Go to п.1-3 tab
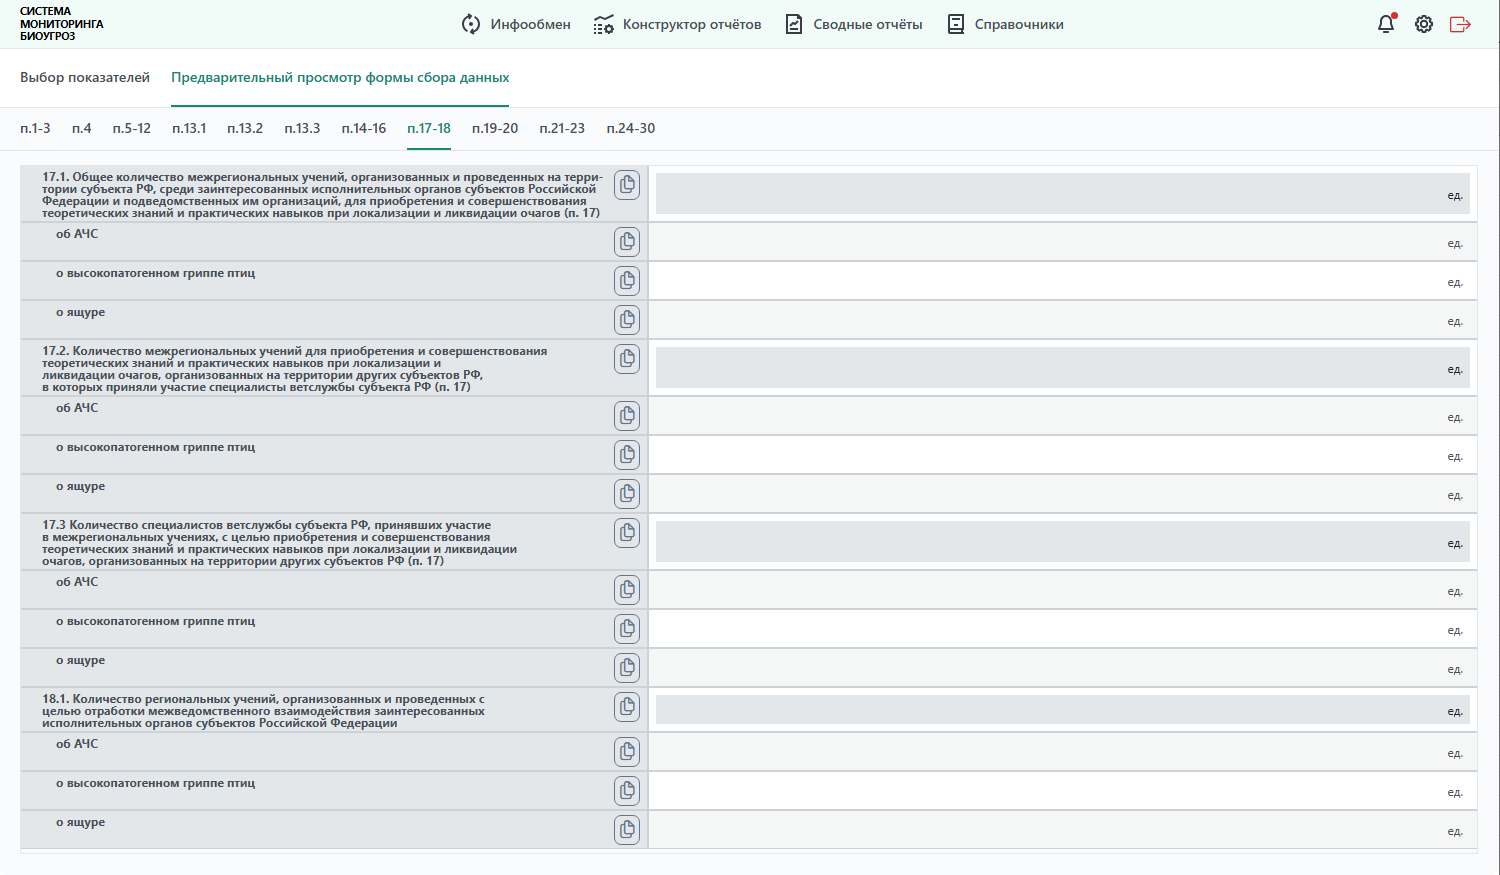 tap(35, 128)
